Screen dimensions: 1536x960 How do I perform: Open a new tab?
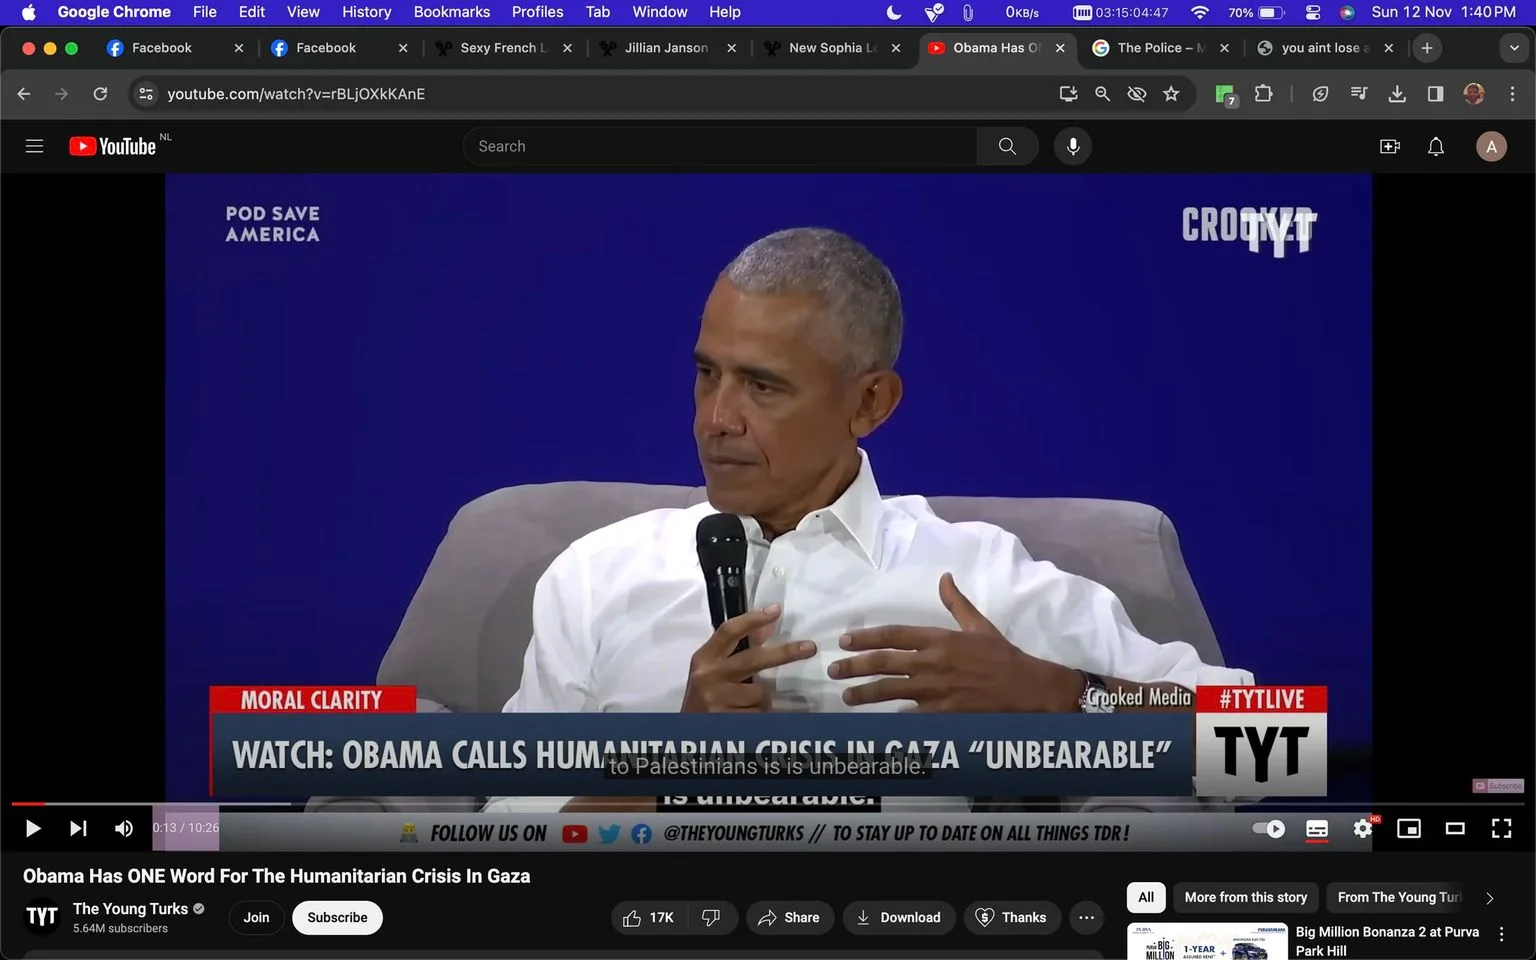1427,47
